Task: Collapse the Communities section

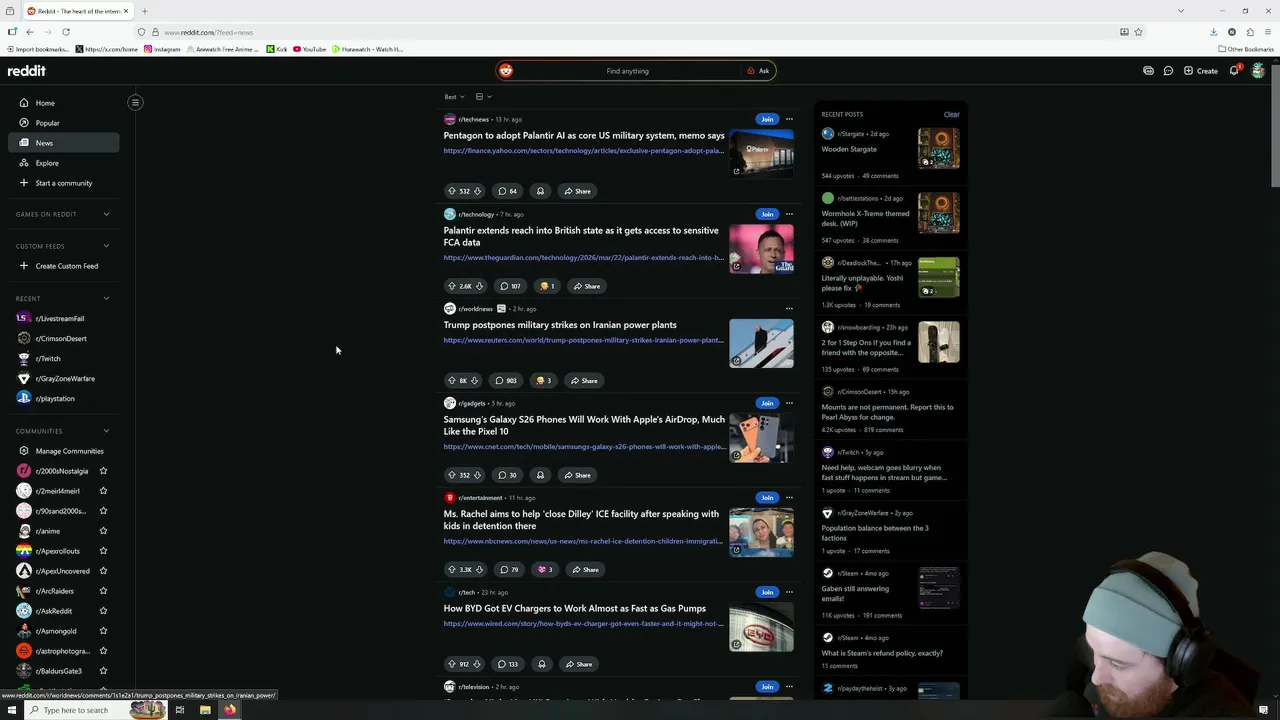Action: tap(106, 431)
